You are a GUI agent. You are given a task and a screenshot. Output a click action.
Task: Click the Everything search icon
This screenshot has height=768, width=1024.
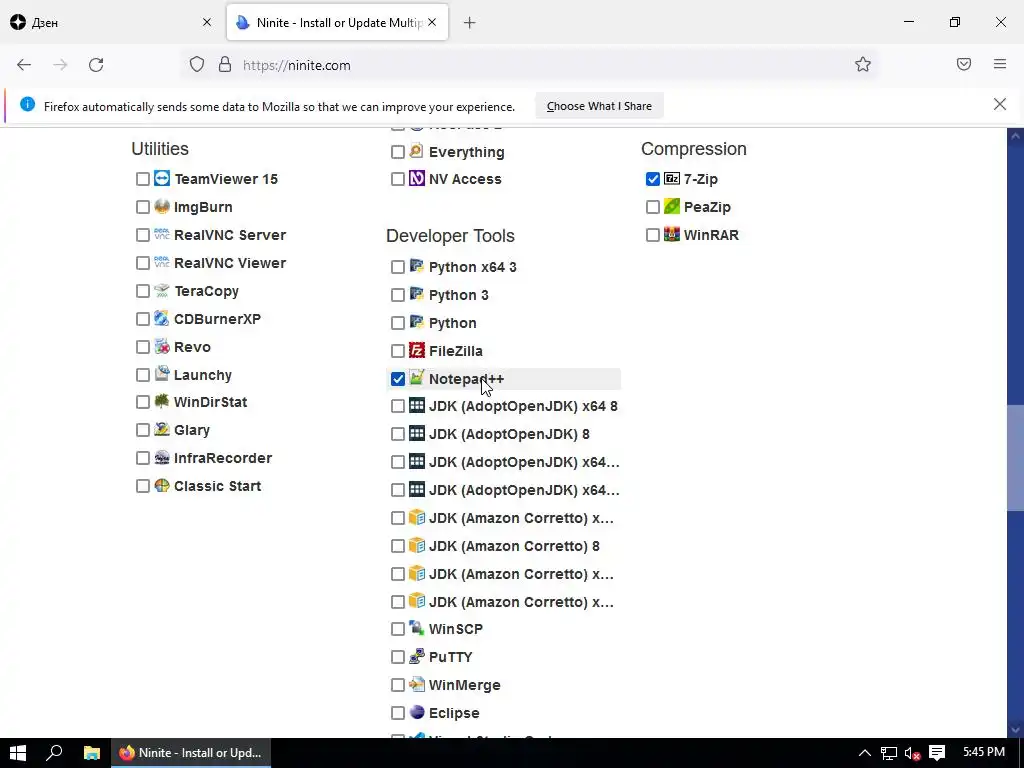pos(417,152)
